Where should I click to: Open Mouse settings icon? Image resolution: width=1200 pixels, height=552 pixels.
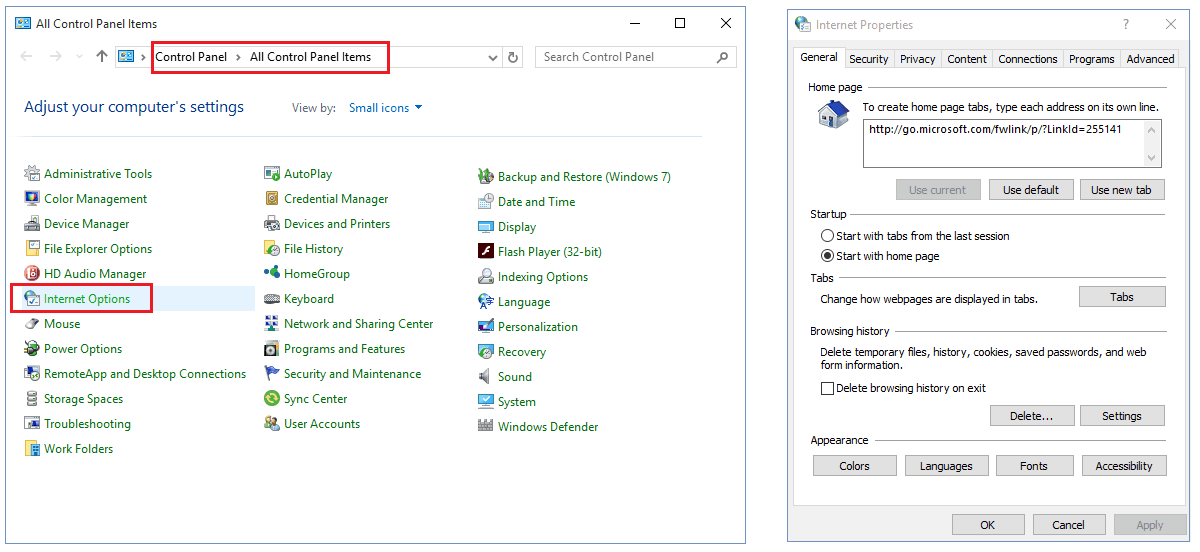[x=32, y=324]
